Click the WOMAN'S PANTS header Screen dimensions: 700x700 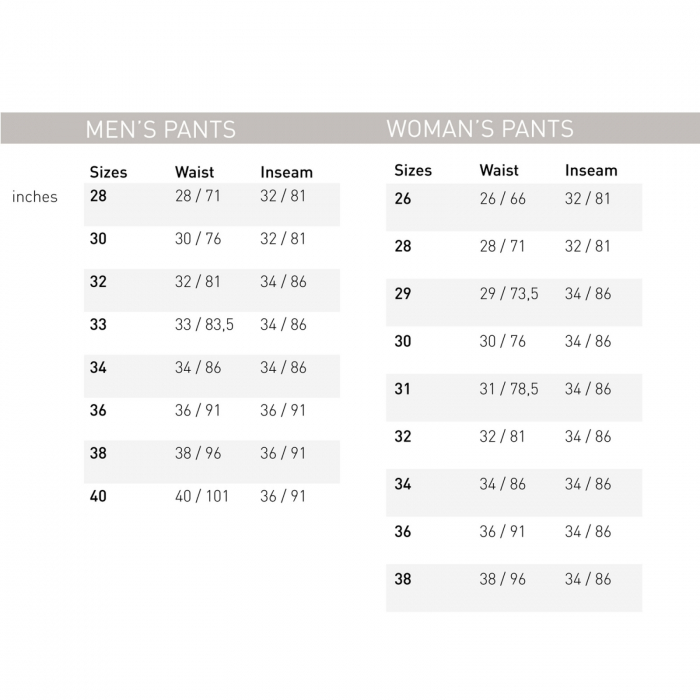point(480,129)
